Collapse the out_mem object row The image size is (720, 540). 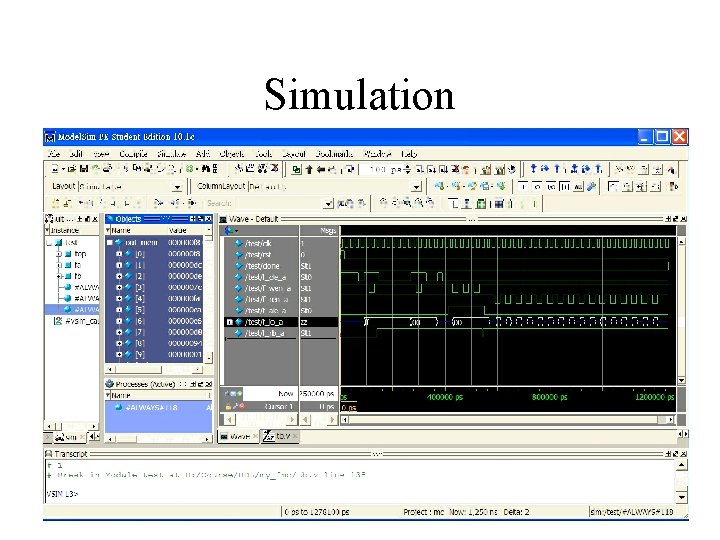[110, 242]
